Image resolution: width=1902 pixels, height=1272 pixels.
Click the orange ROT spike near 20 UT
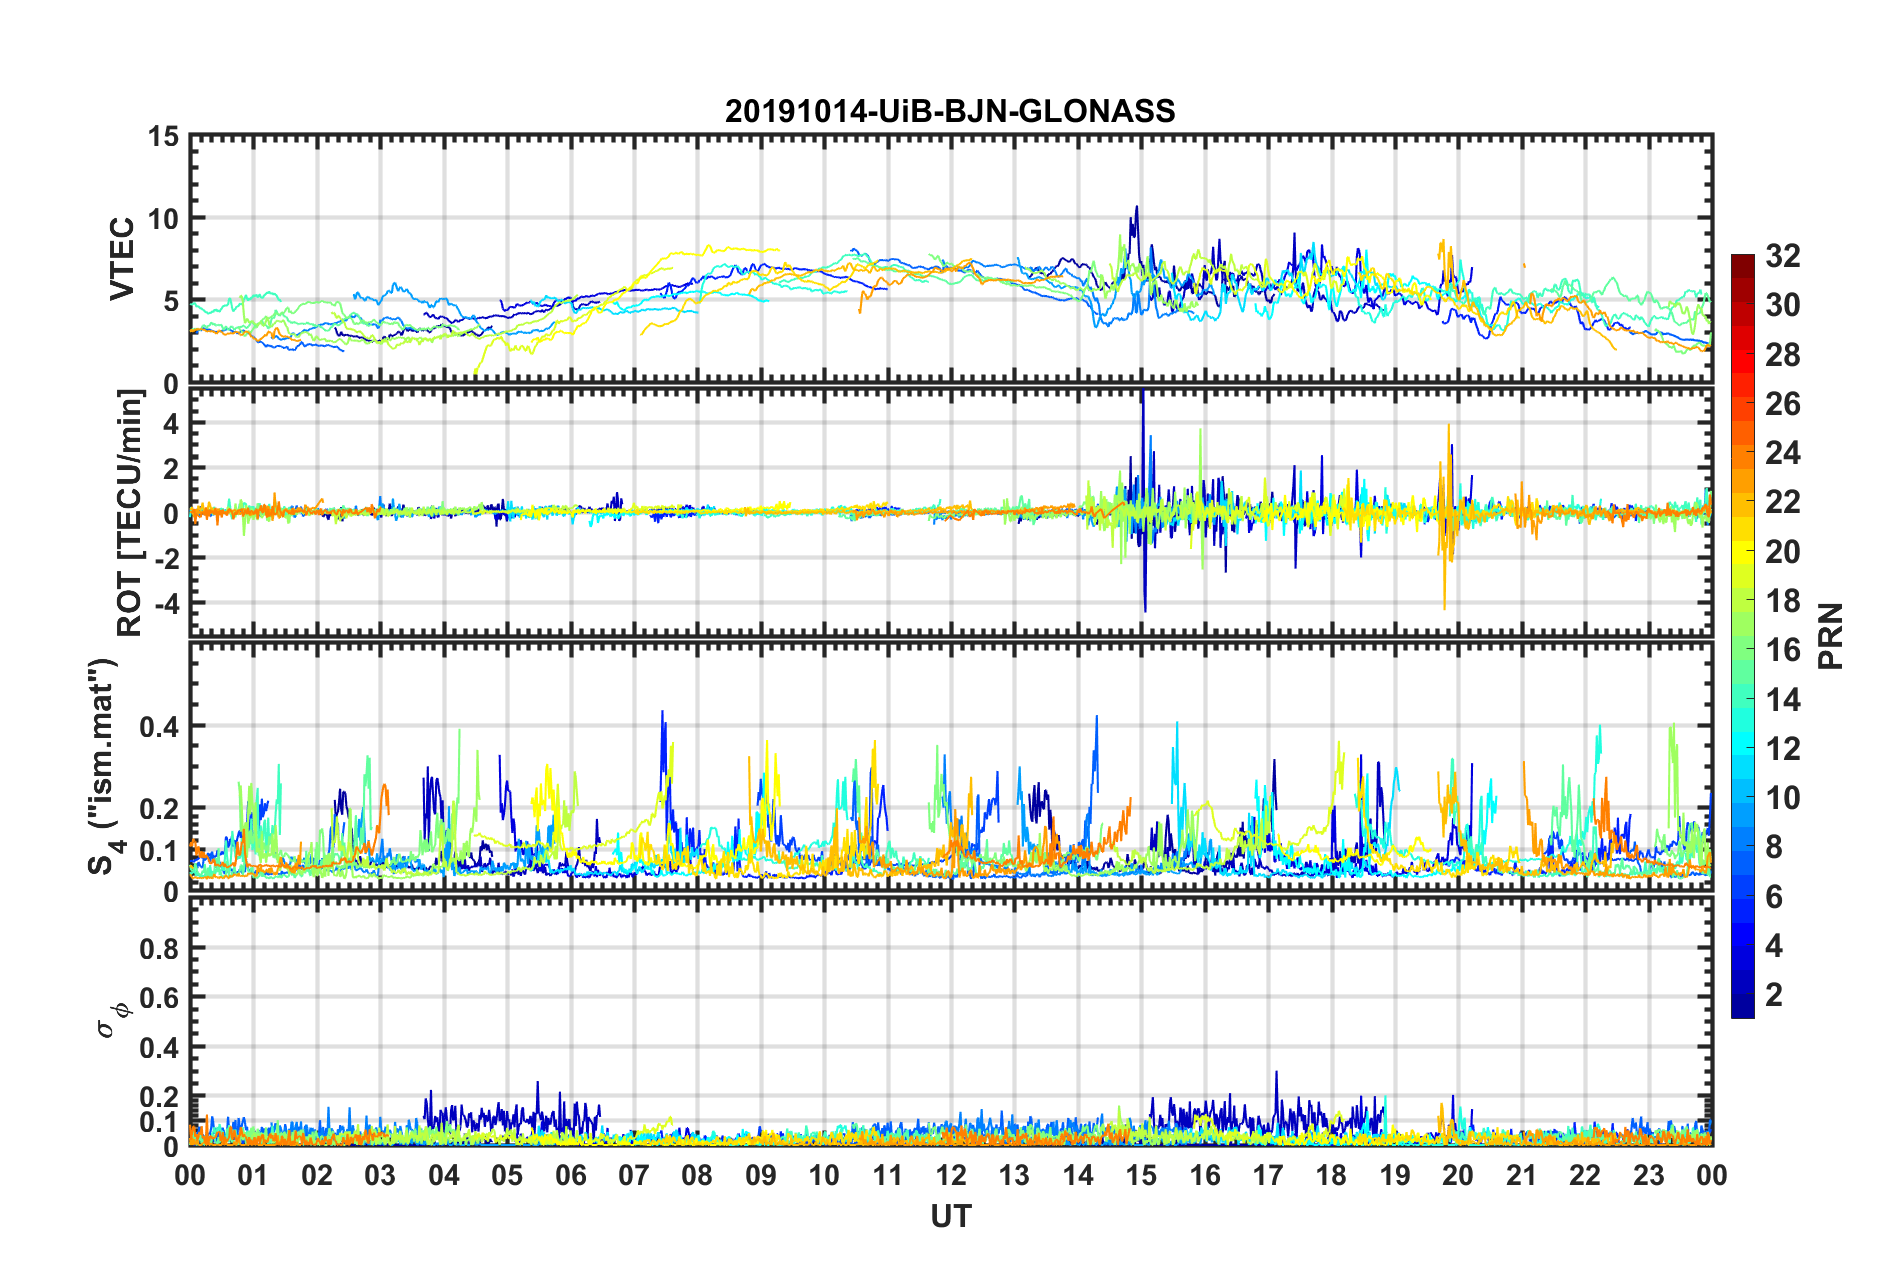[x=1446, y=516]
